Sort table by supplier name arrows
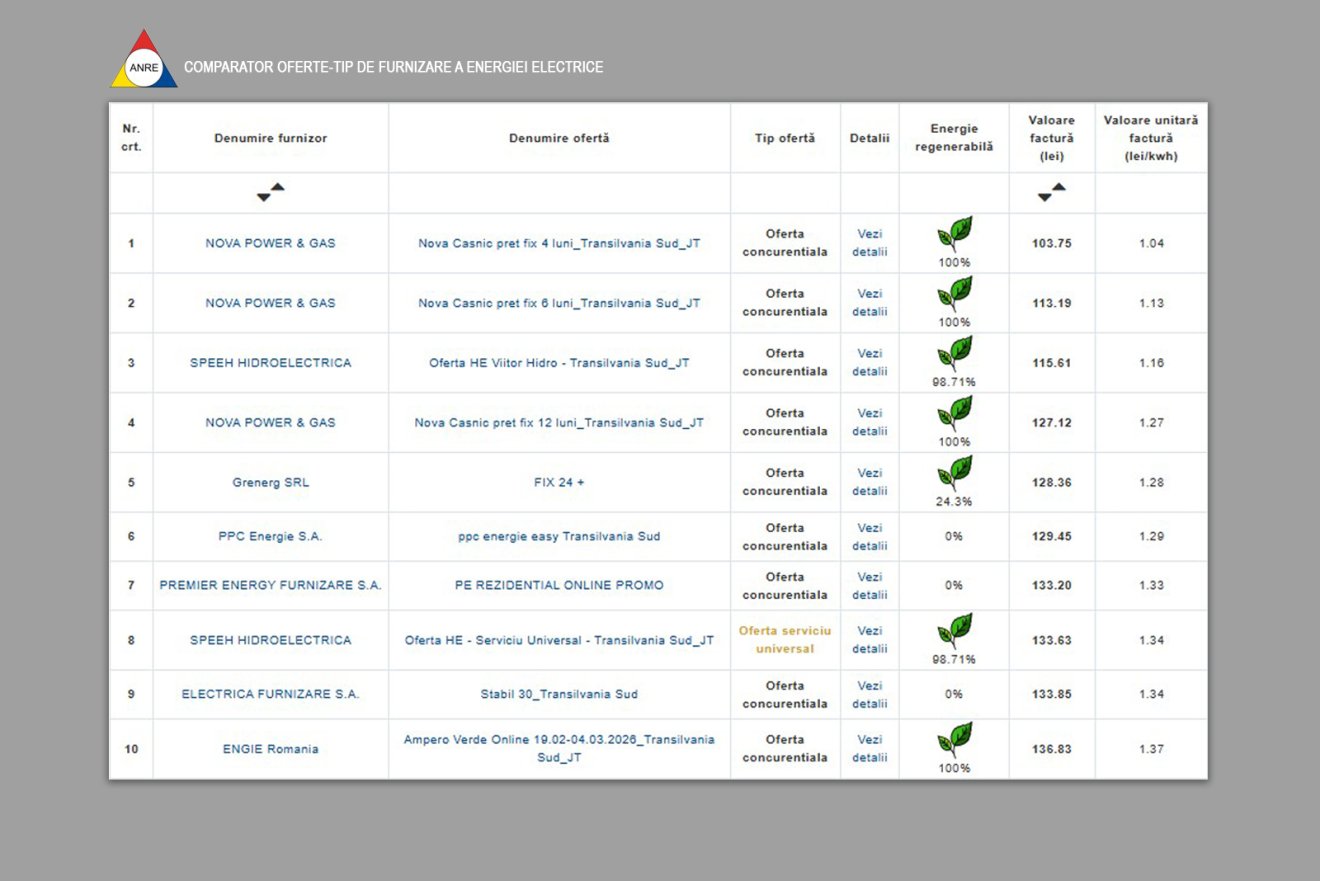 pyautogui.click(x=270, y=192)
